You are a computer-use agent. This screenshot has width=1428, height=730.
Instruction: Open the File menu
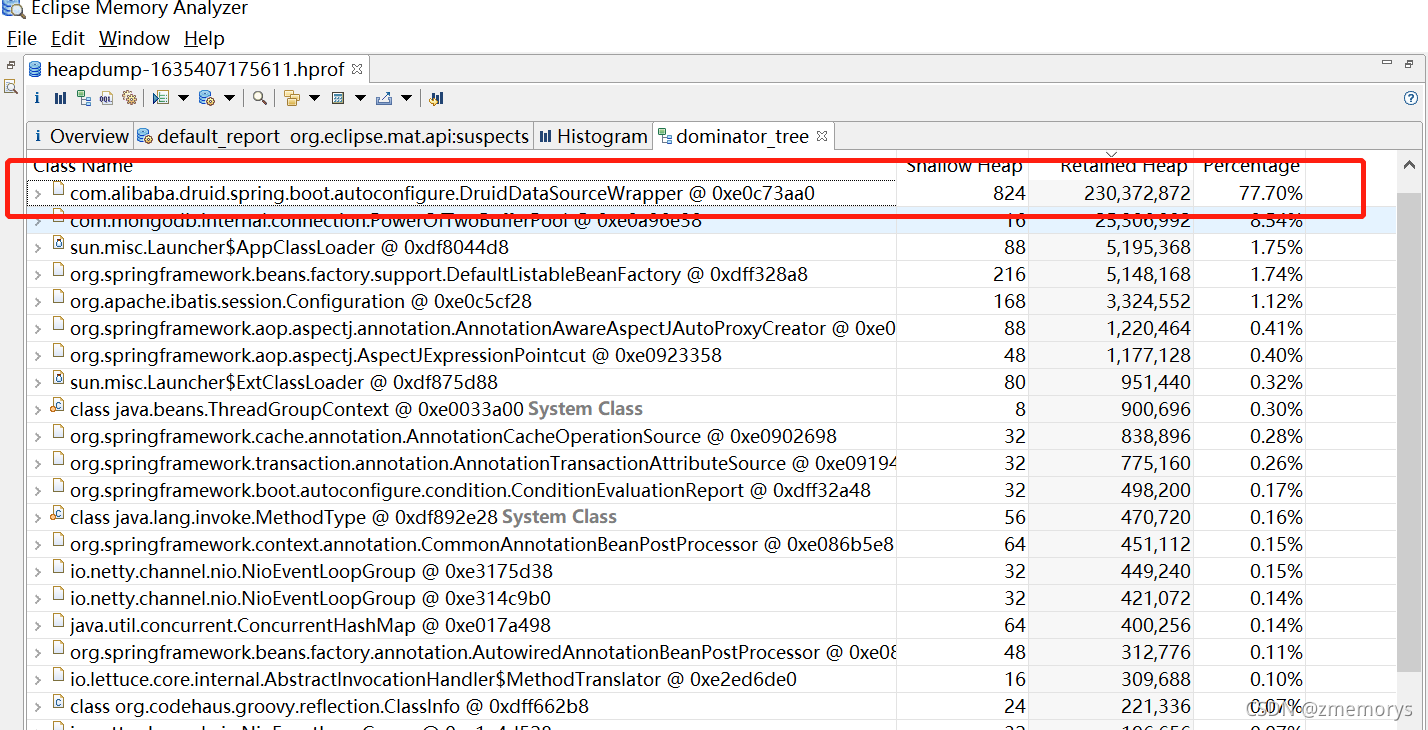tap(21, 38)
